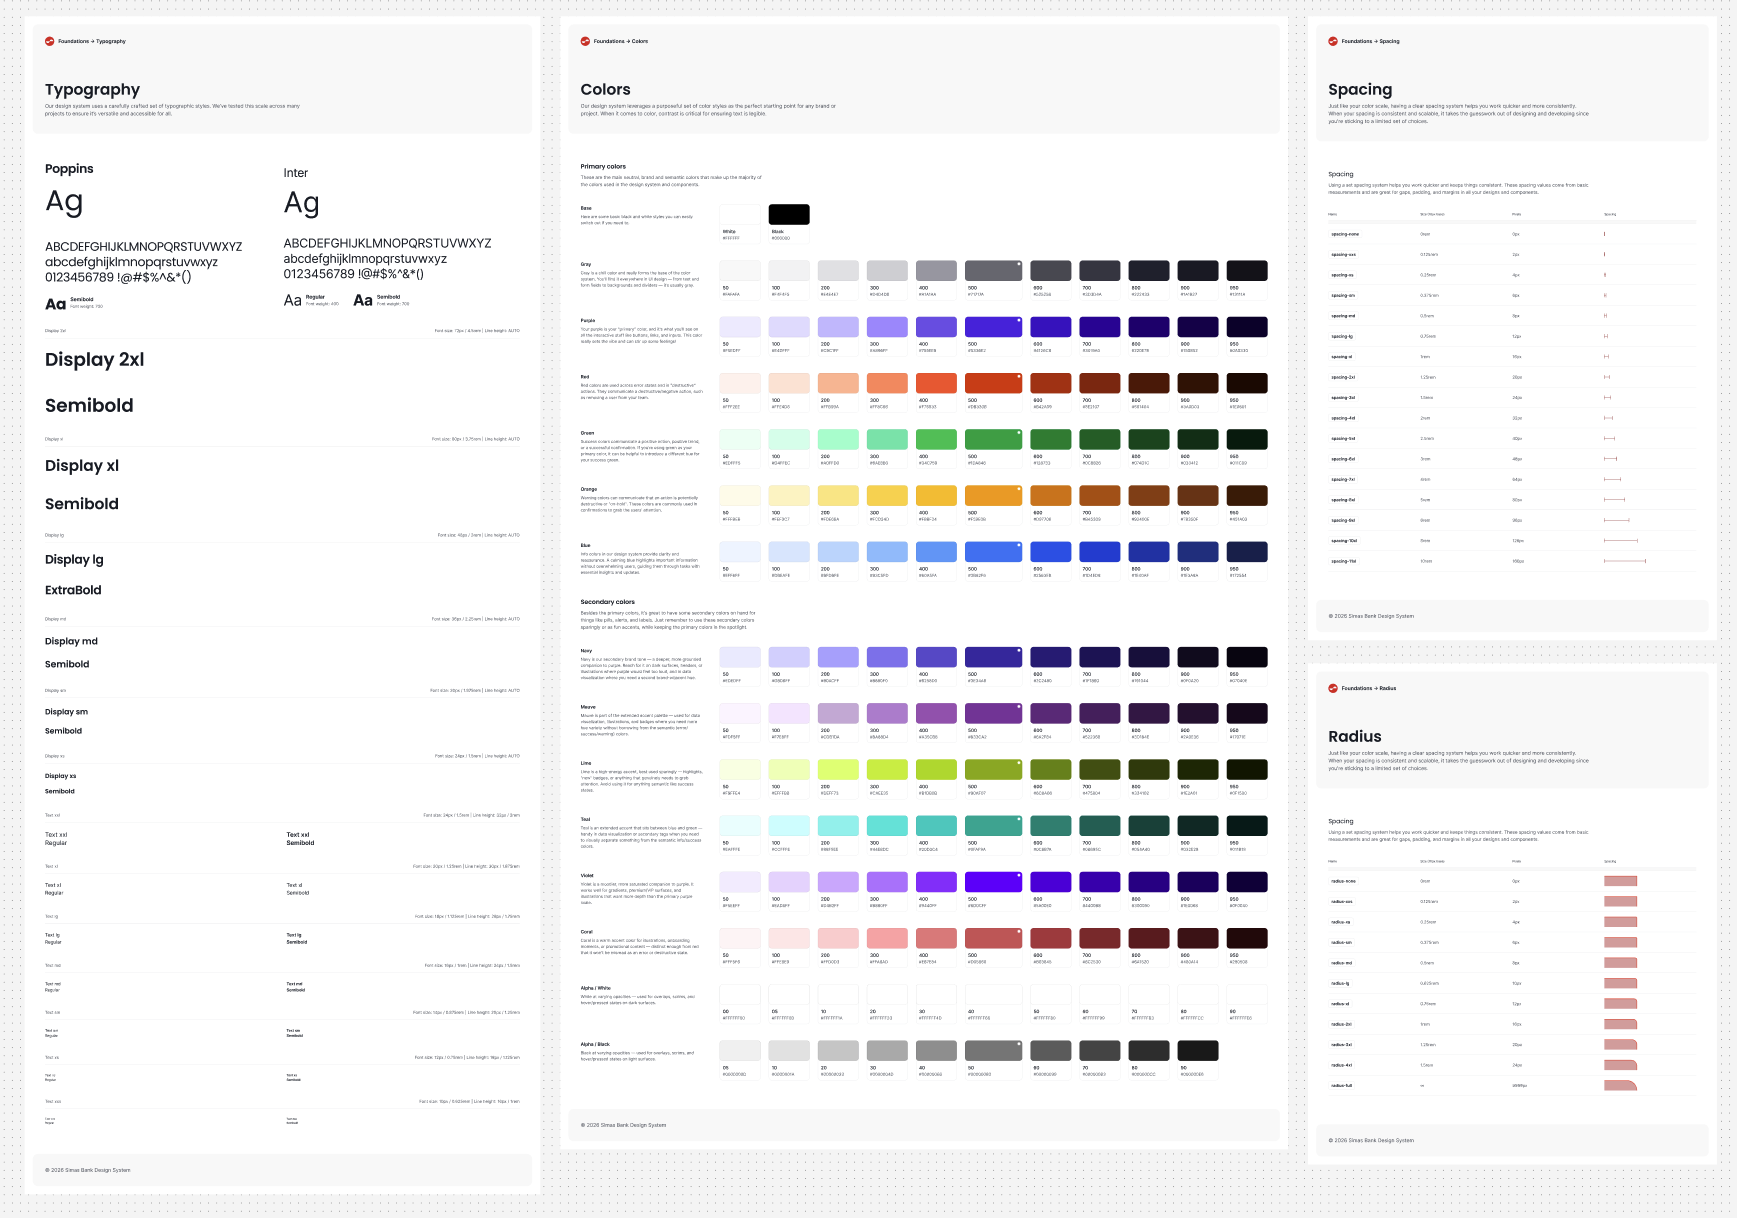Screen dimensions: 1737x1218
Task: Click the red logo icon in Colors frame header
Action: [x=586, y=41]
